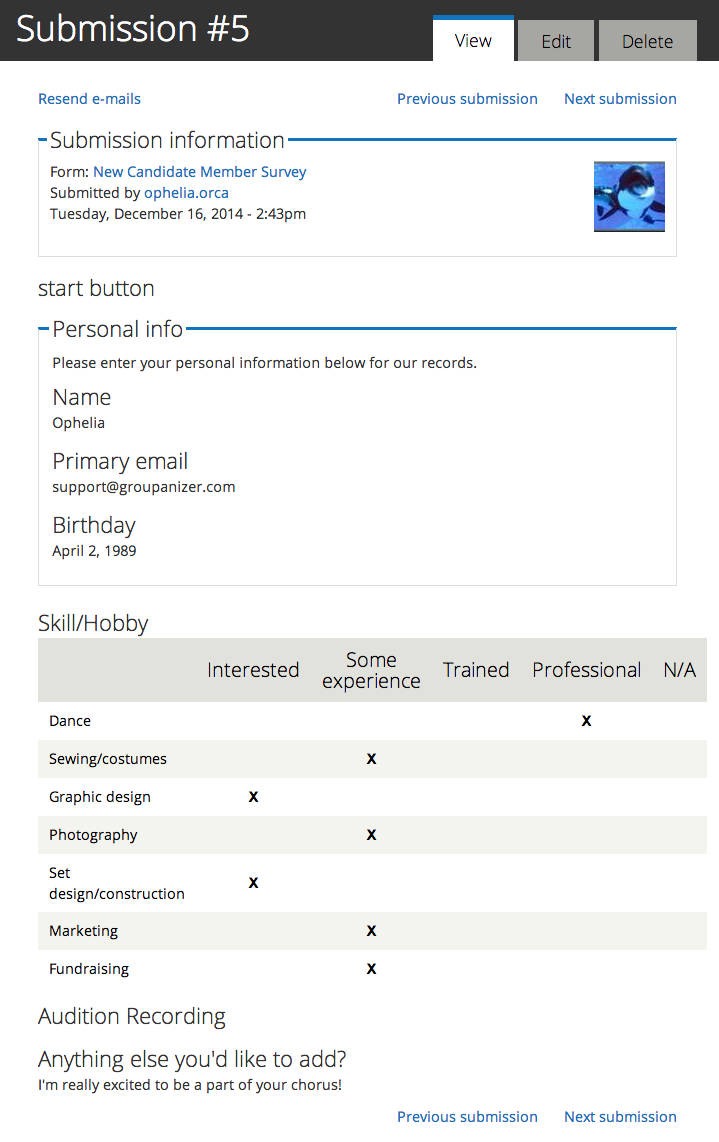Screen dimensions: 719x1142
Task: Click the Personal info fieldset title
Action: 117,329
